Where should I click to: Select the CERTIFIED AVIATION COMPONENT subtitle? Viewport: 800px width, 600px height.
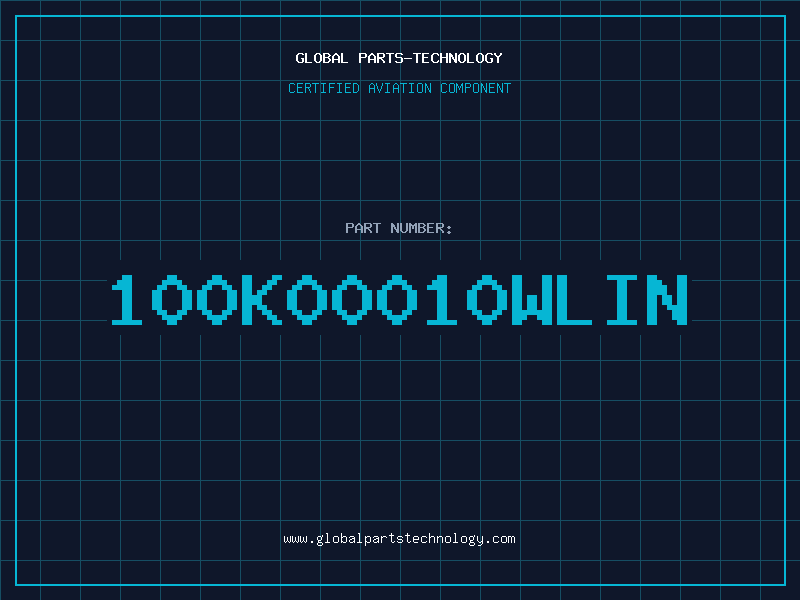point(399,88)
